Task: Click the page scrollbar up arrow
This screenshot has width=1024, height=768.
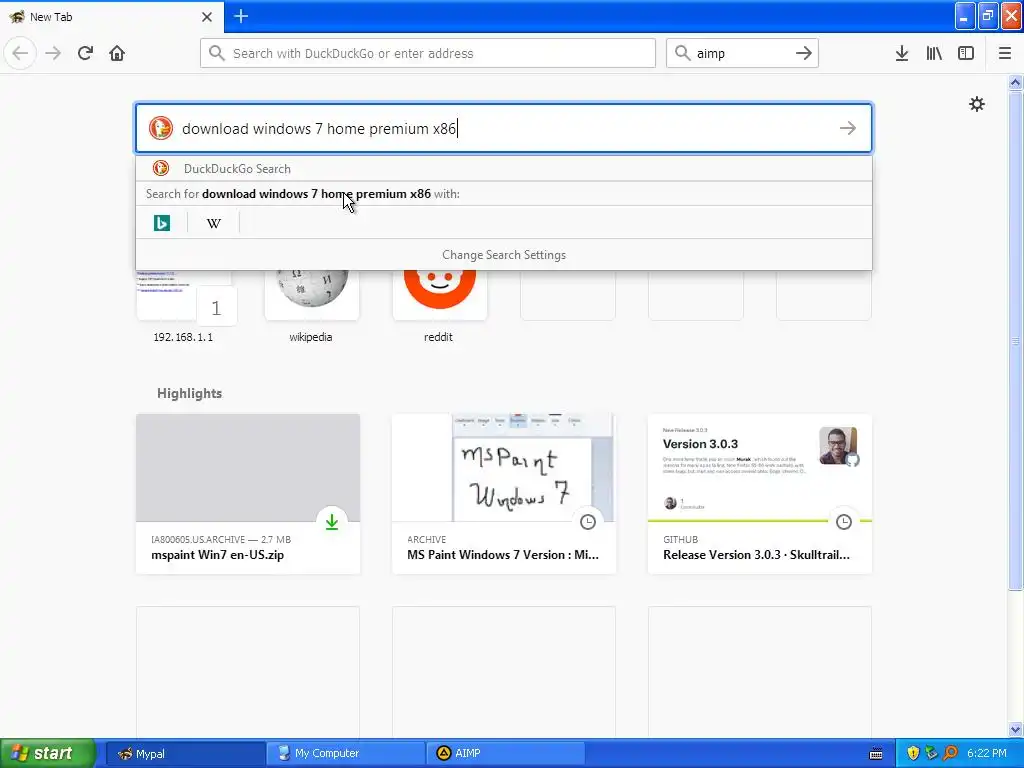Action: 1015,82
